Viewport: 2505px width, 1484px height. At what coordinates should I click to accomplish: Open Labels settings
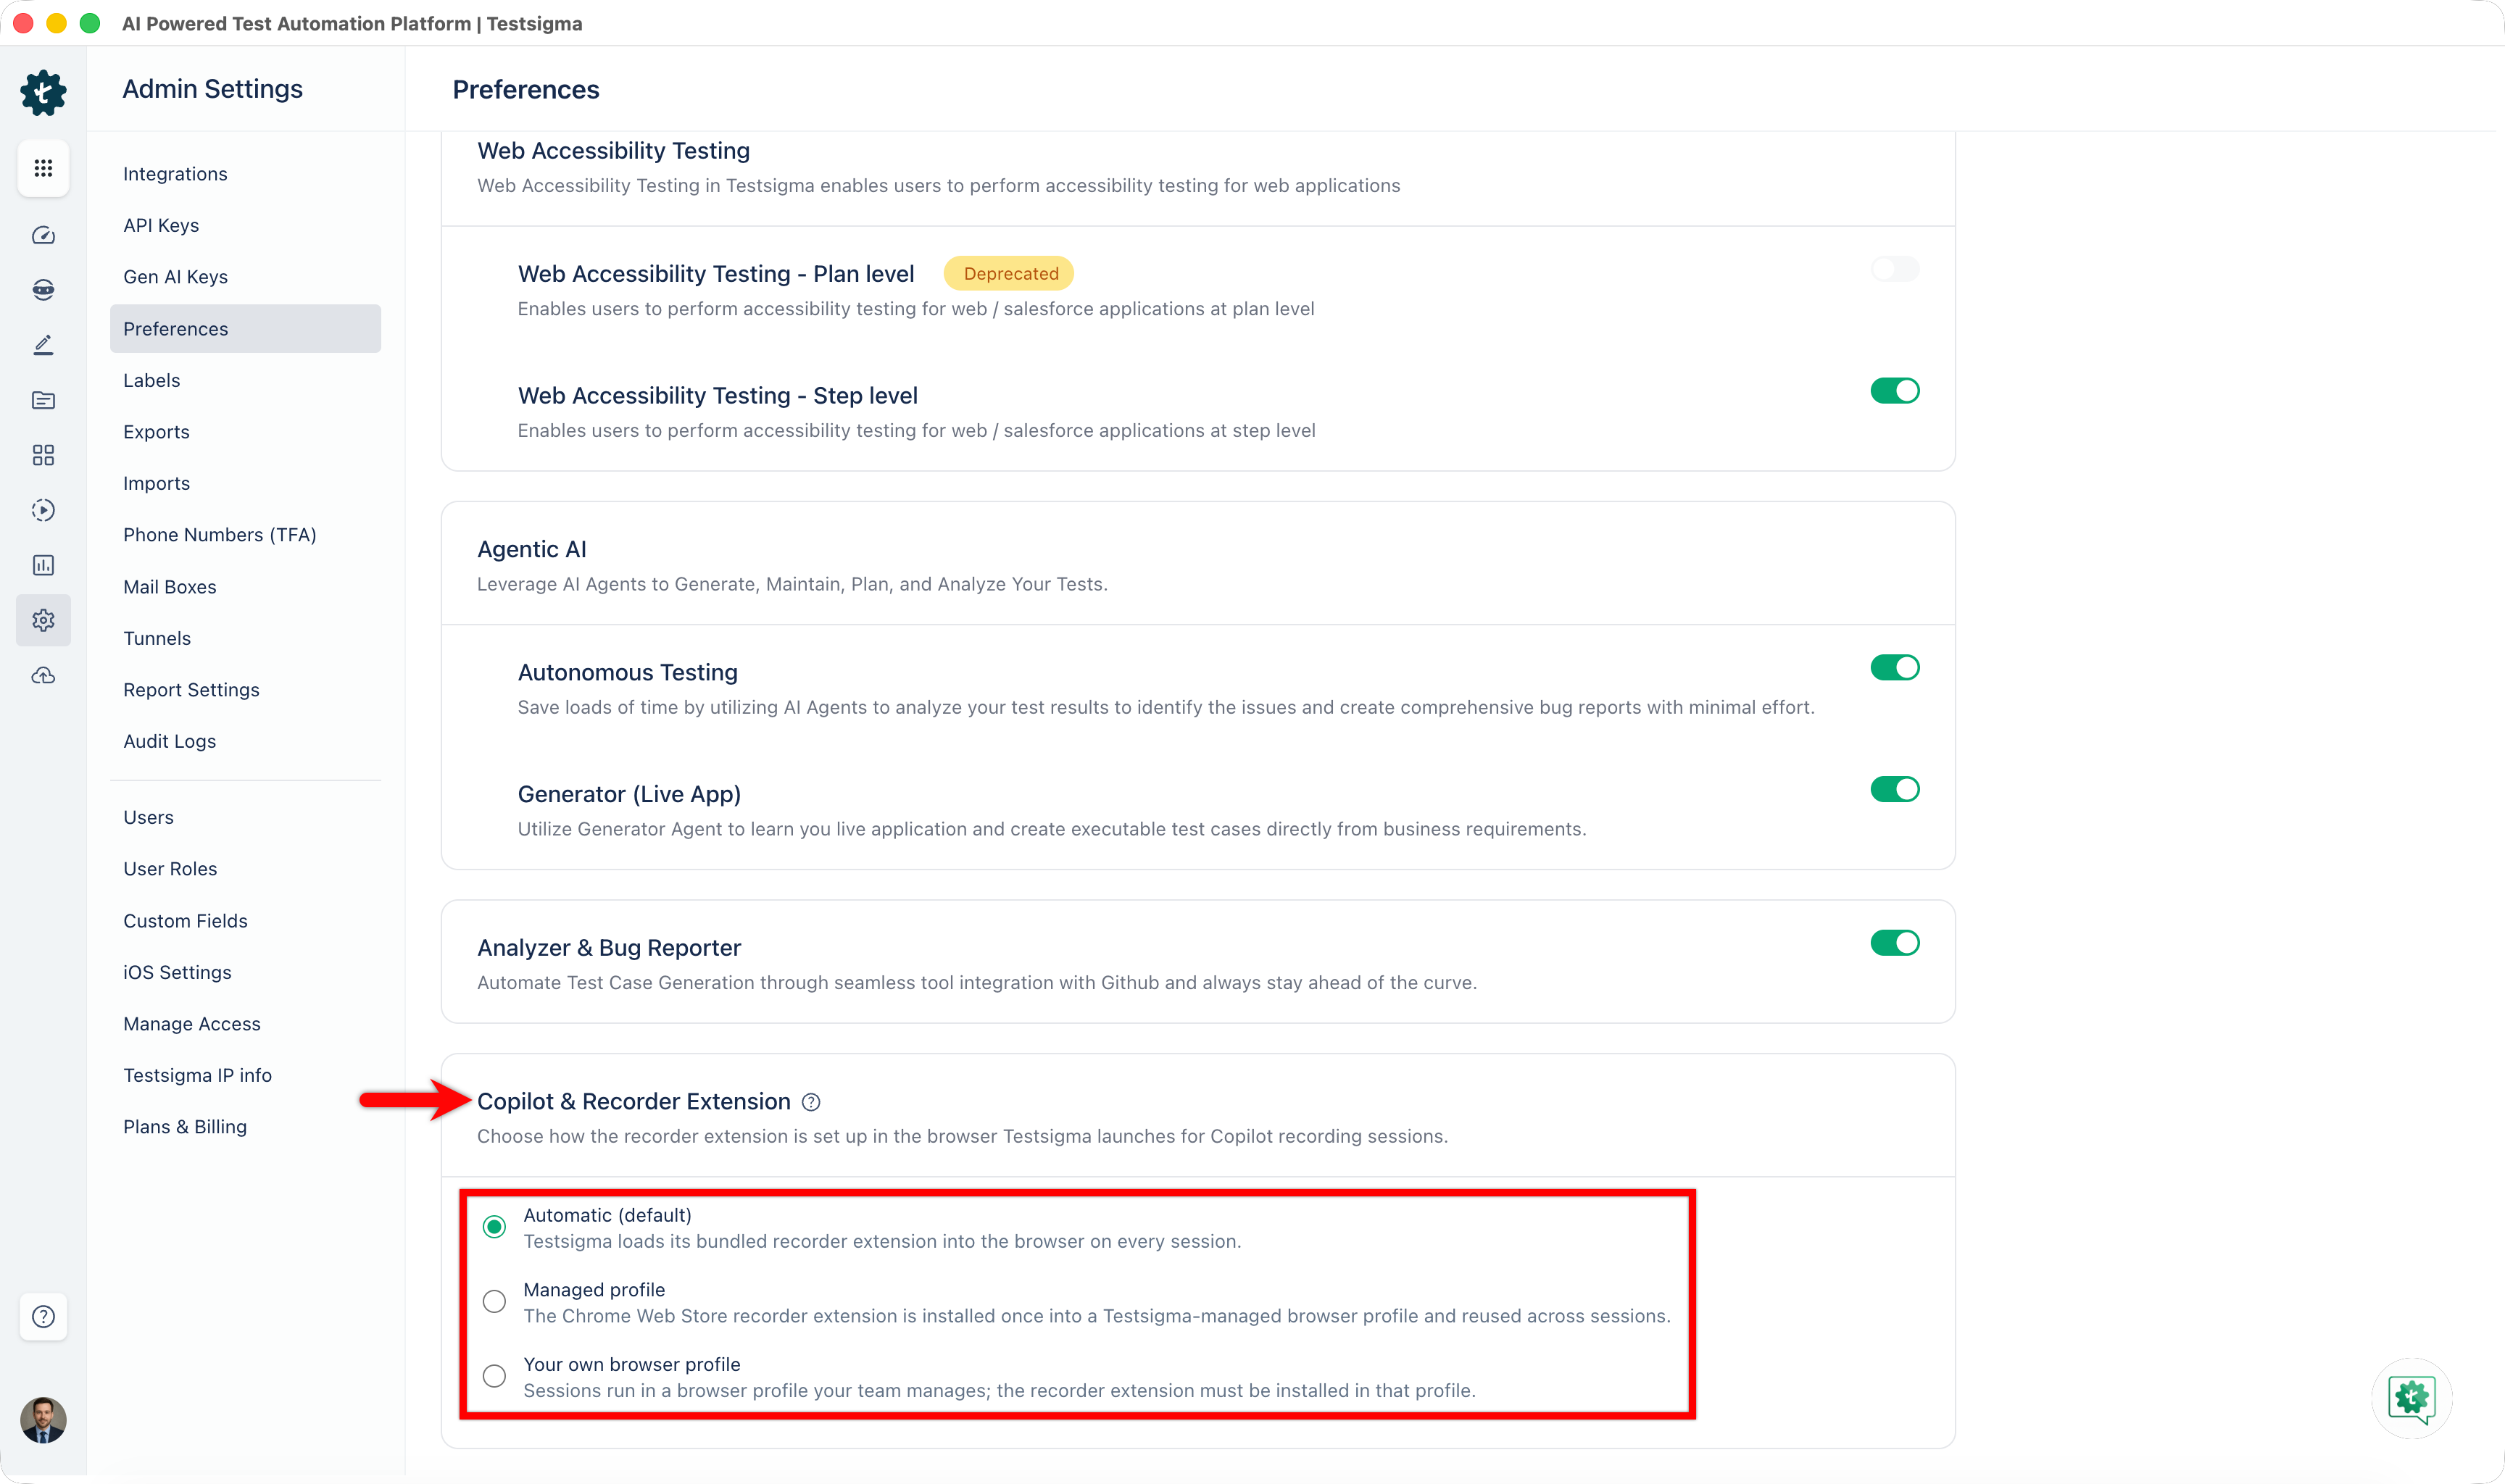tap(152, 381)
